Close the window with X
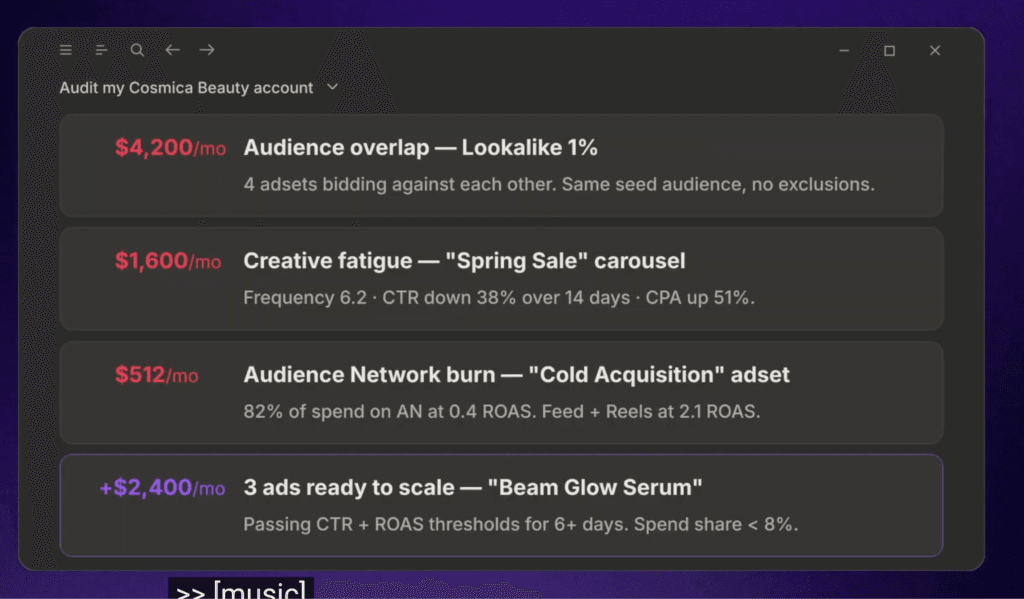The height and width of the screenshot is (599, 1024). pyautogui.click(x=935, y=50)
